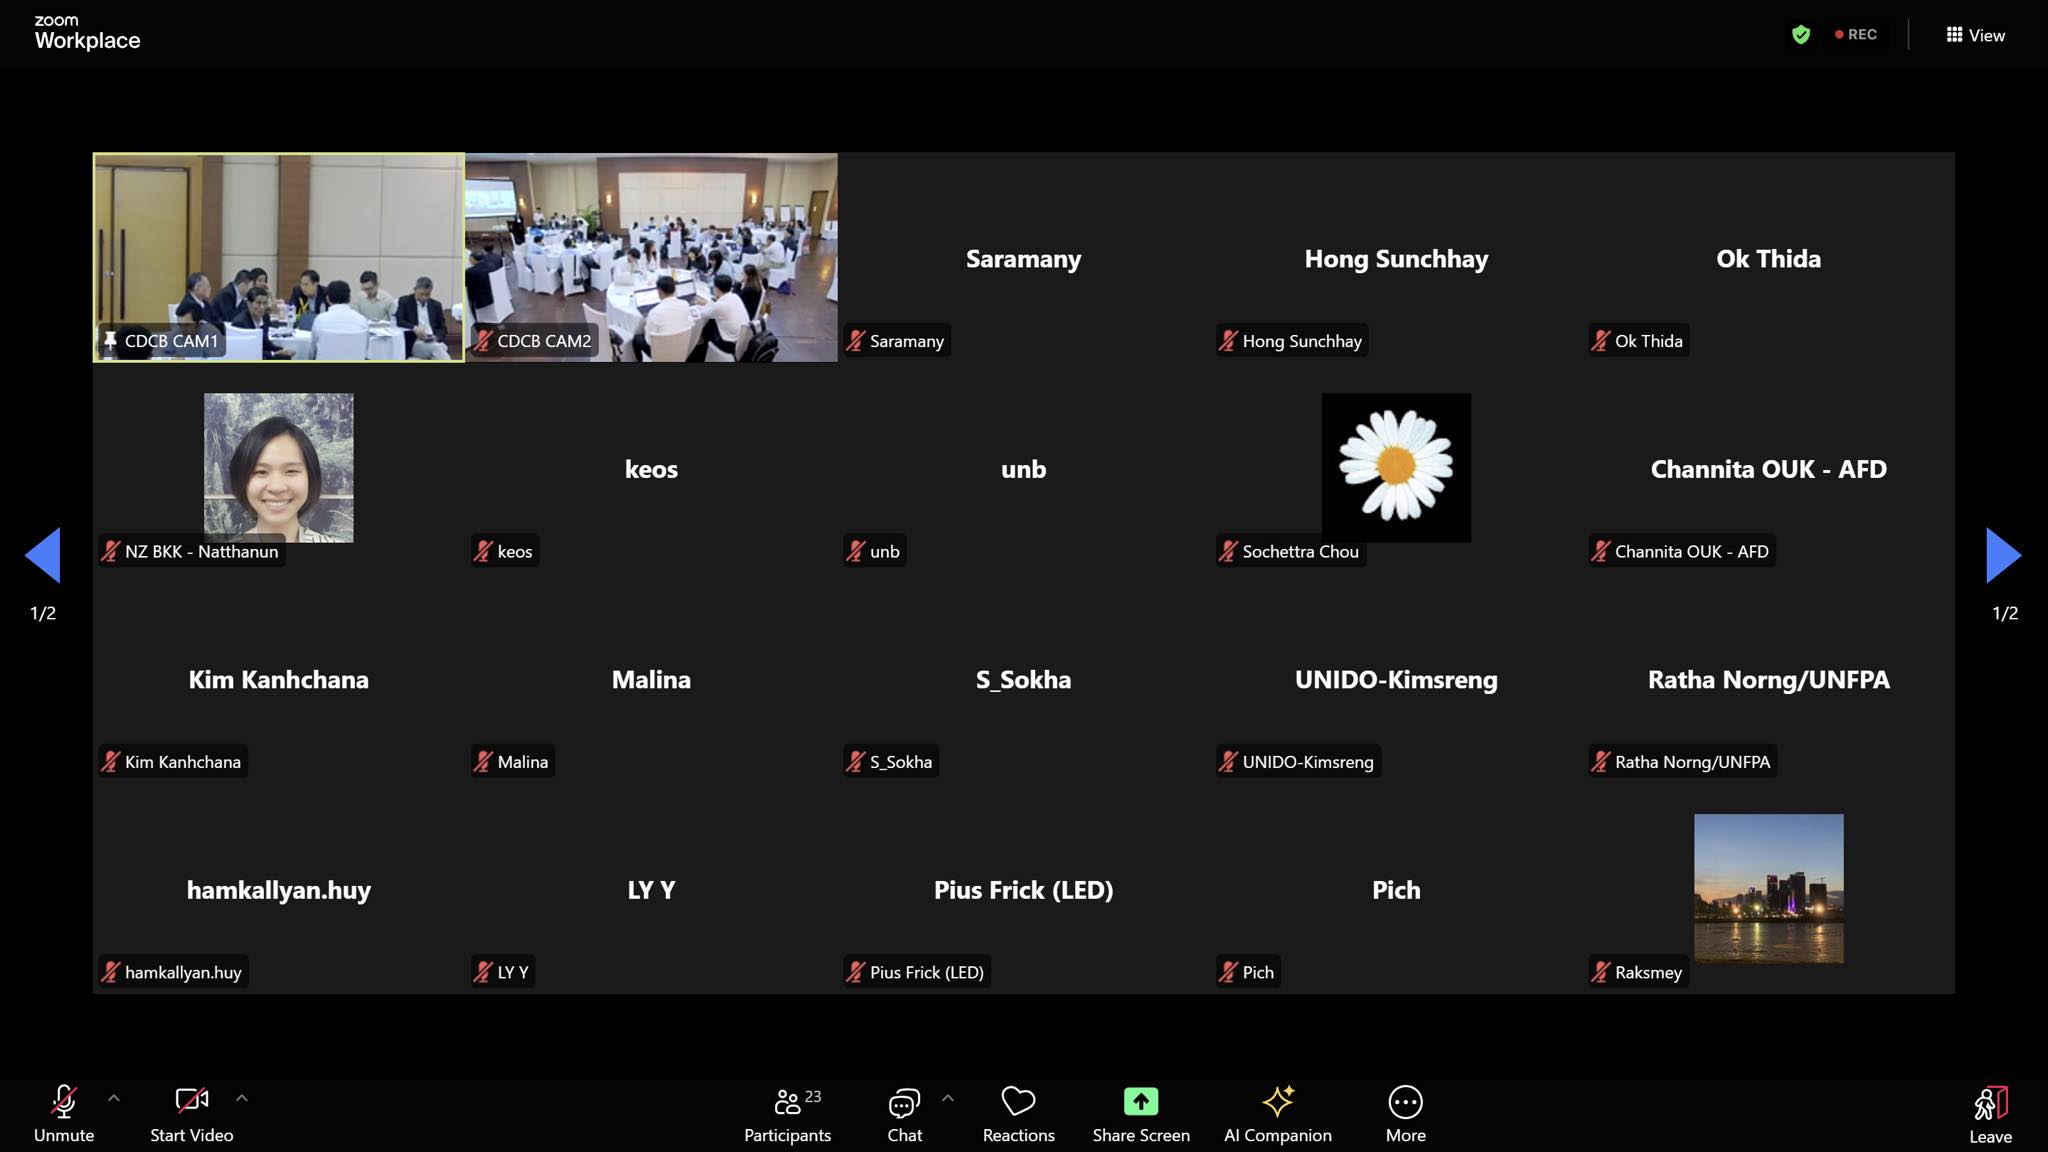Select the CDCB CAM2 video tile
The width and height of the screenshot is (2048, 1152).
pos(651,257)
